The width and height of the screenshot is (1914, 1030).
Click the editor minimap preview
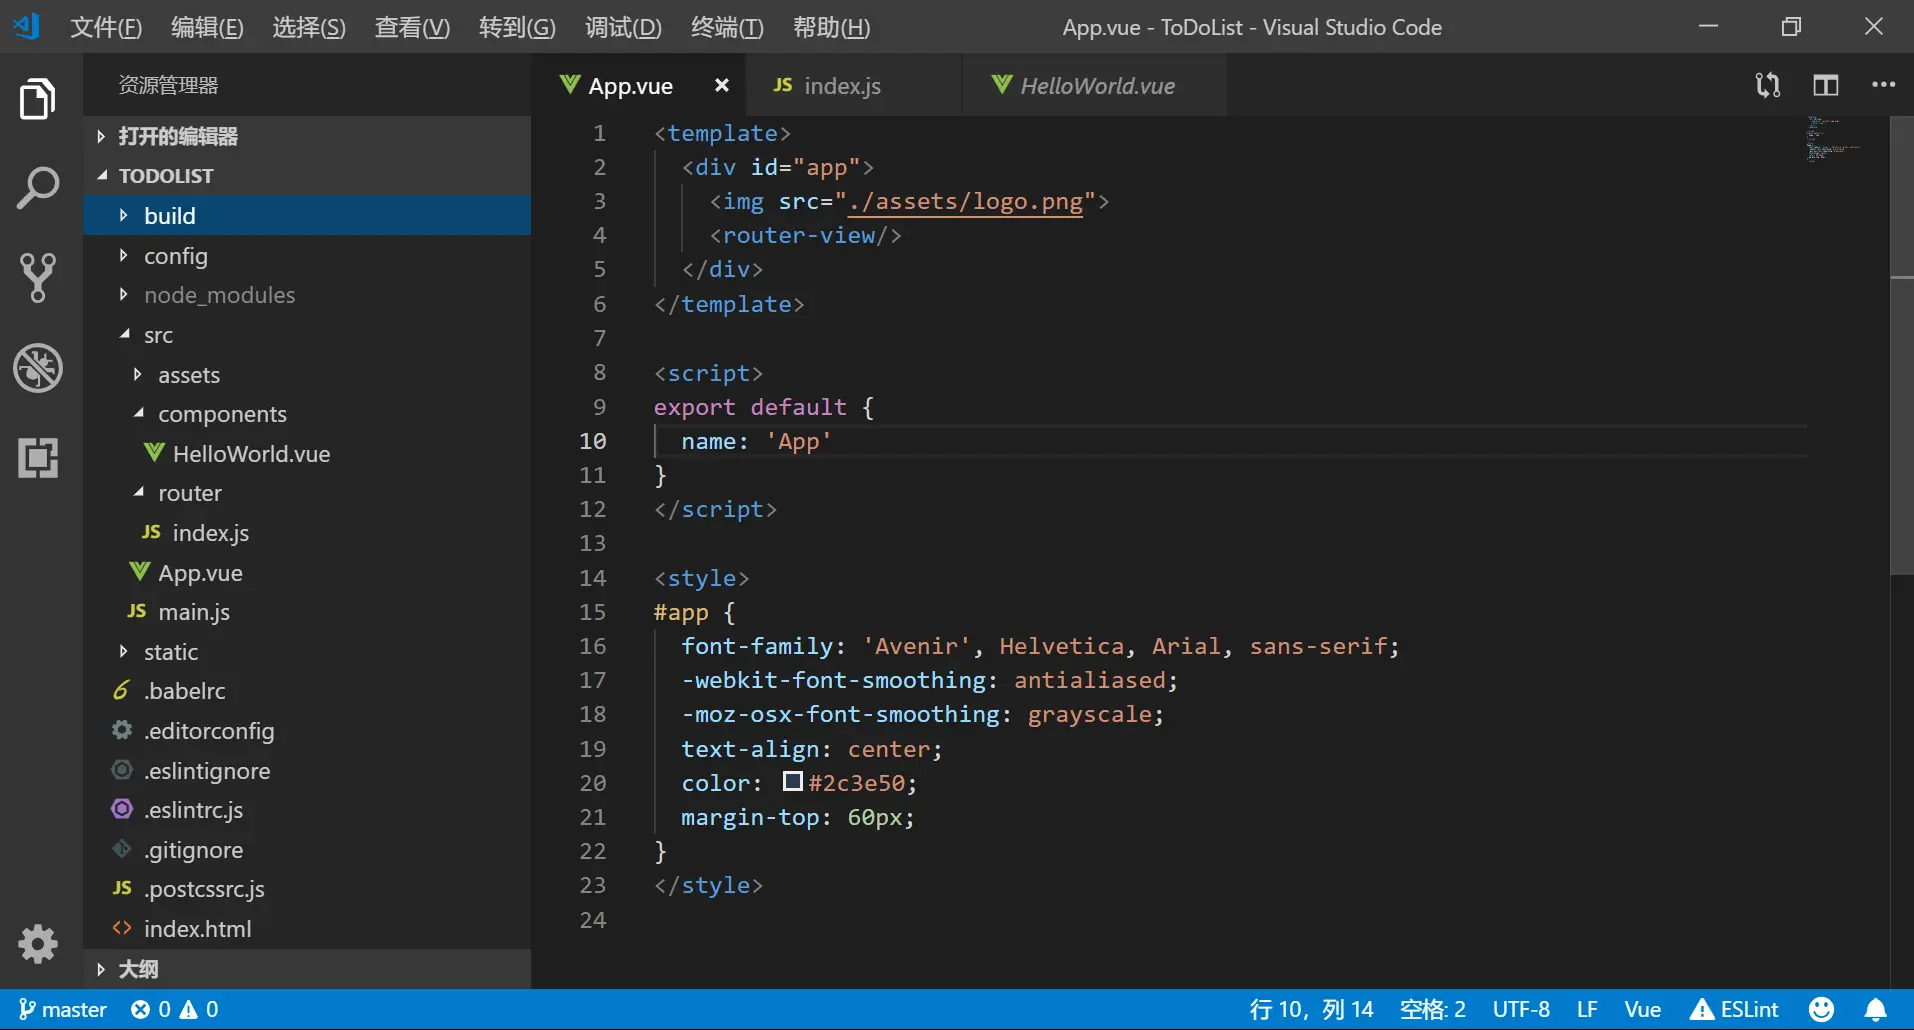tap(1833, 138)
